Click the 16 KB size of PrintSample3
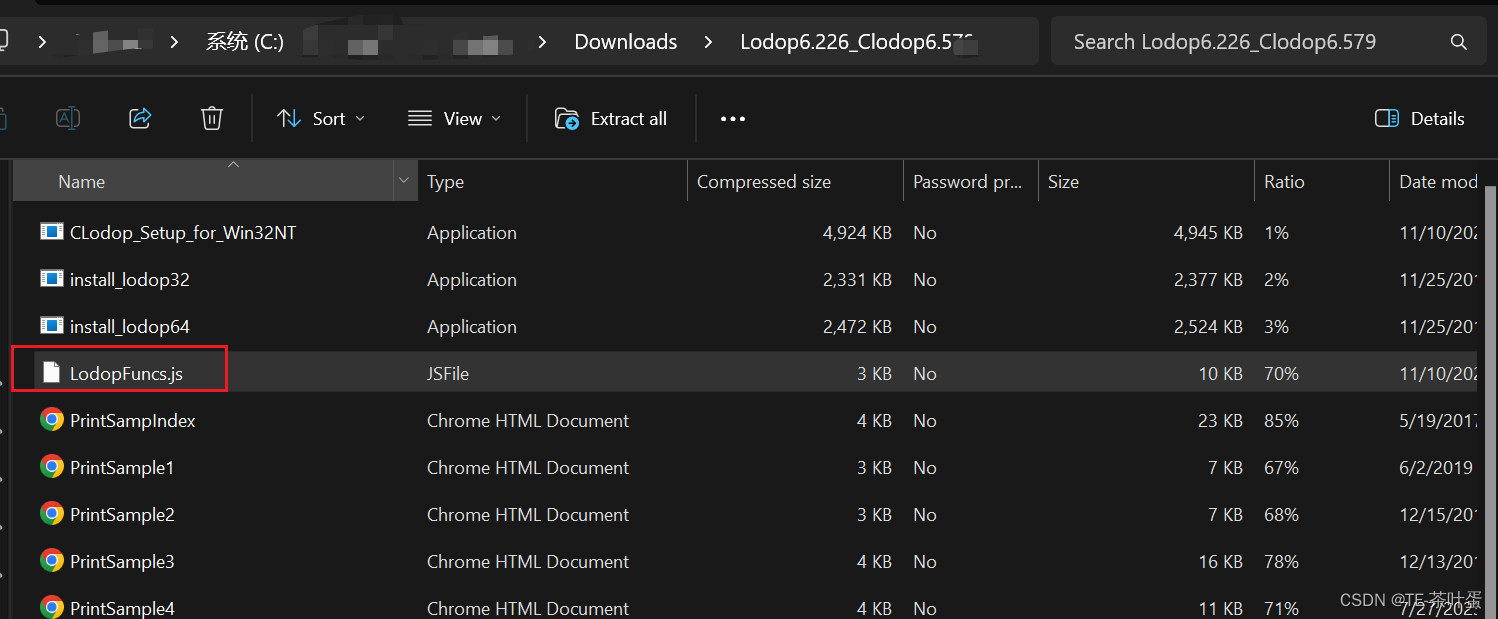This screenshot has height=619, width=1498. tap(1221, 562)
